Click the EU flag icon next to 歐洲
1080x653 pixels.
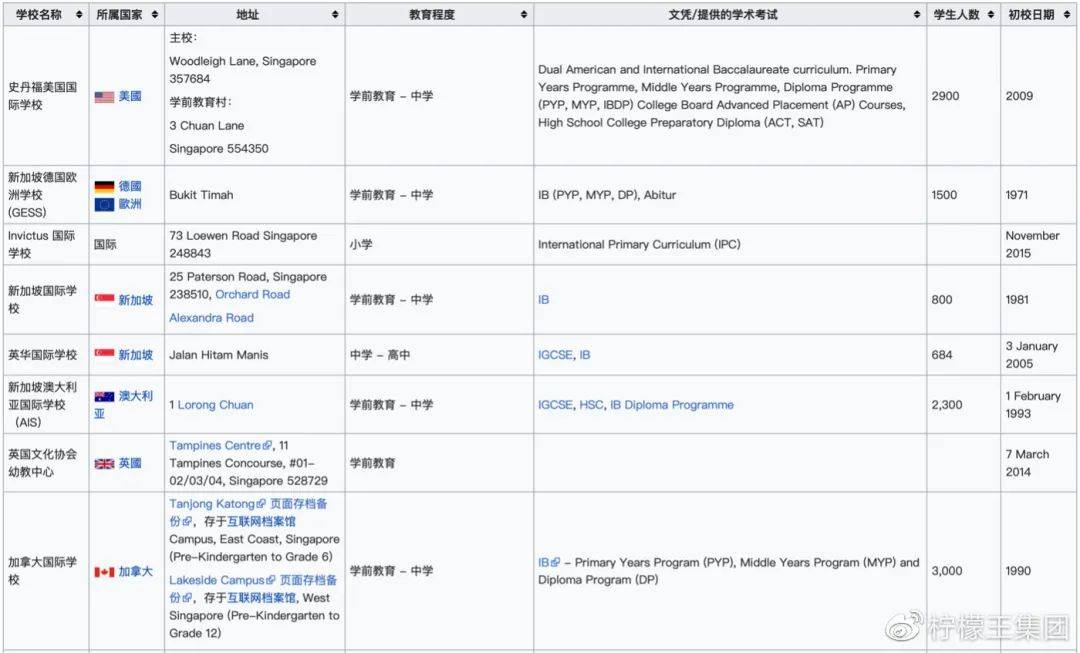[104, 203]
